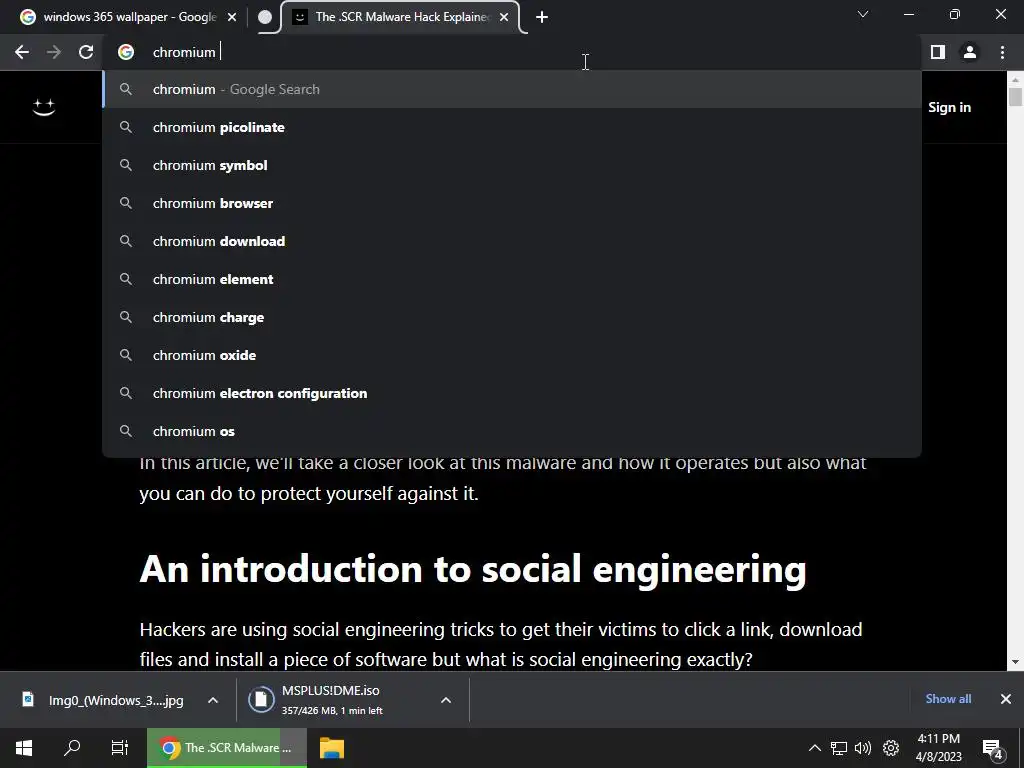The height and width of the screenshot is (768, 1024).
Task: Open the notification center icon
Action: point(993,749)
